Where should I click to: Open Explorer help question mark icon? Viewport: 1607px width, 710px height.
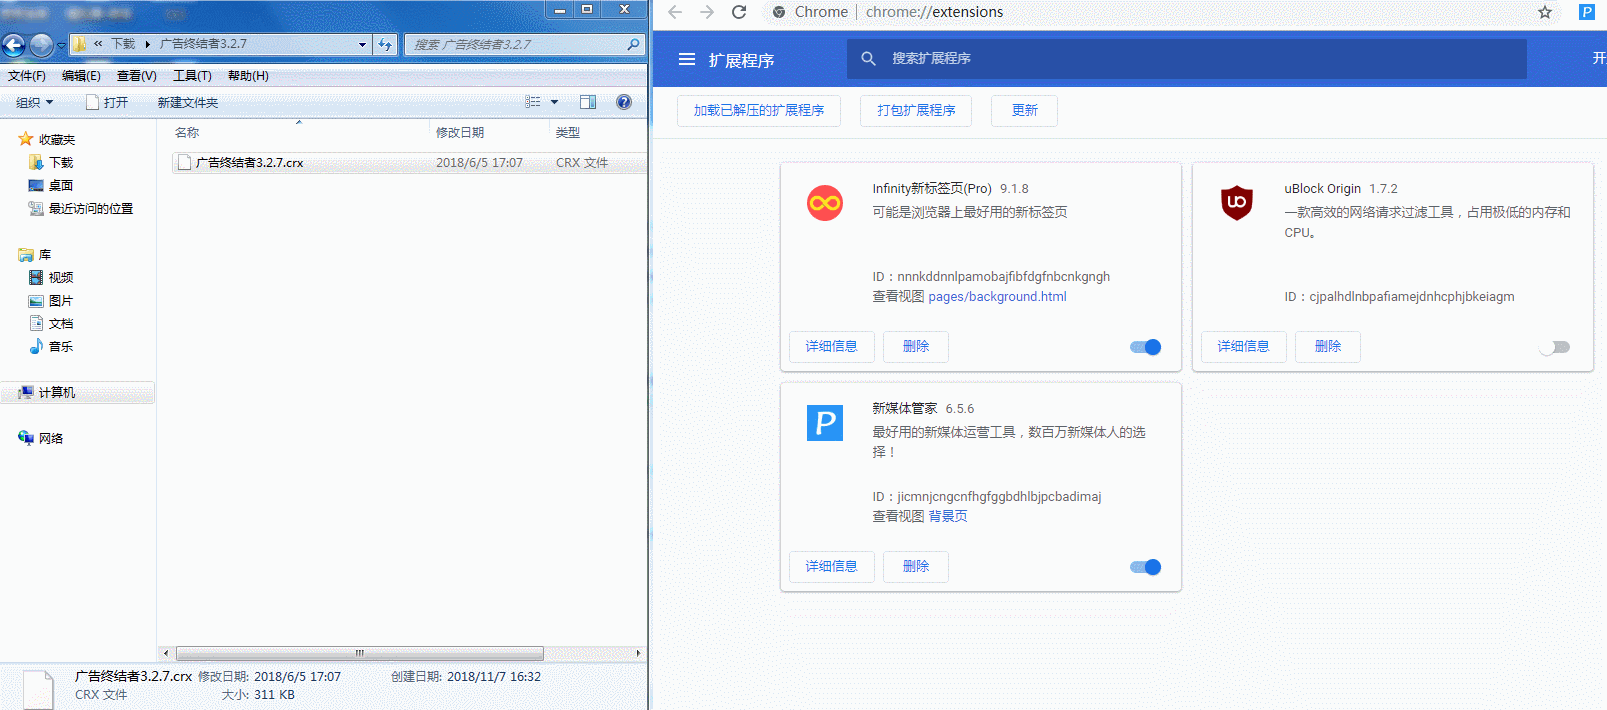624,102
